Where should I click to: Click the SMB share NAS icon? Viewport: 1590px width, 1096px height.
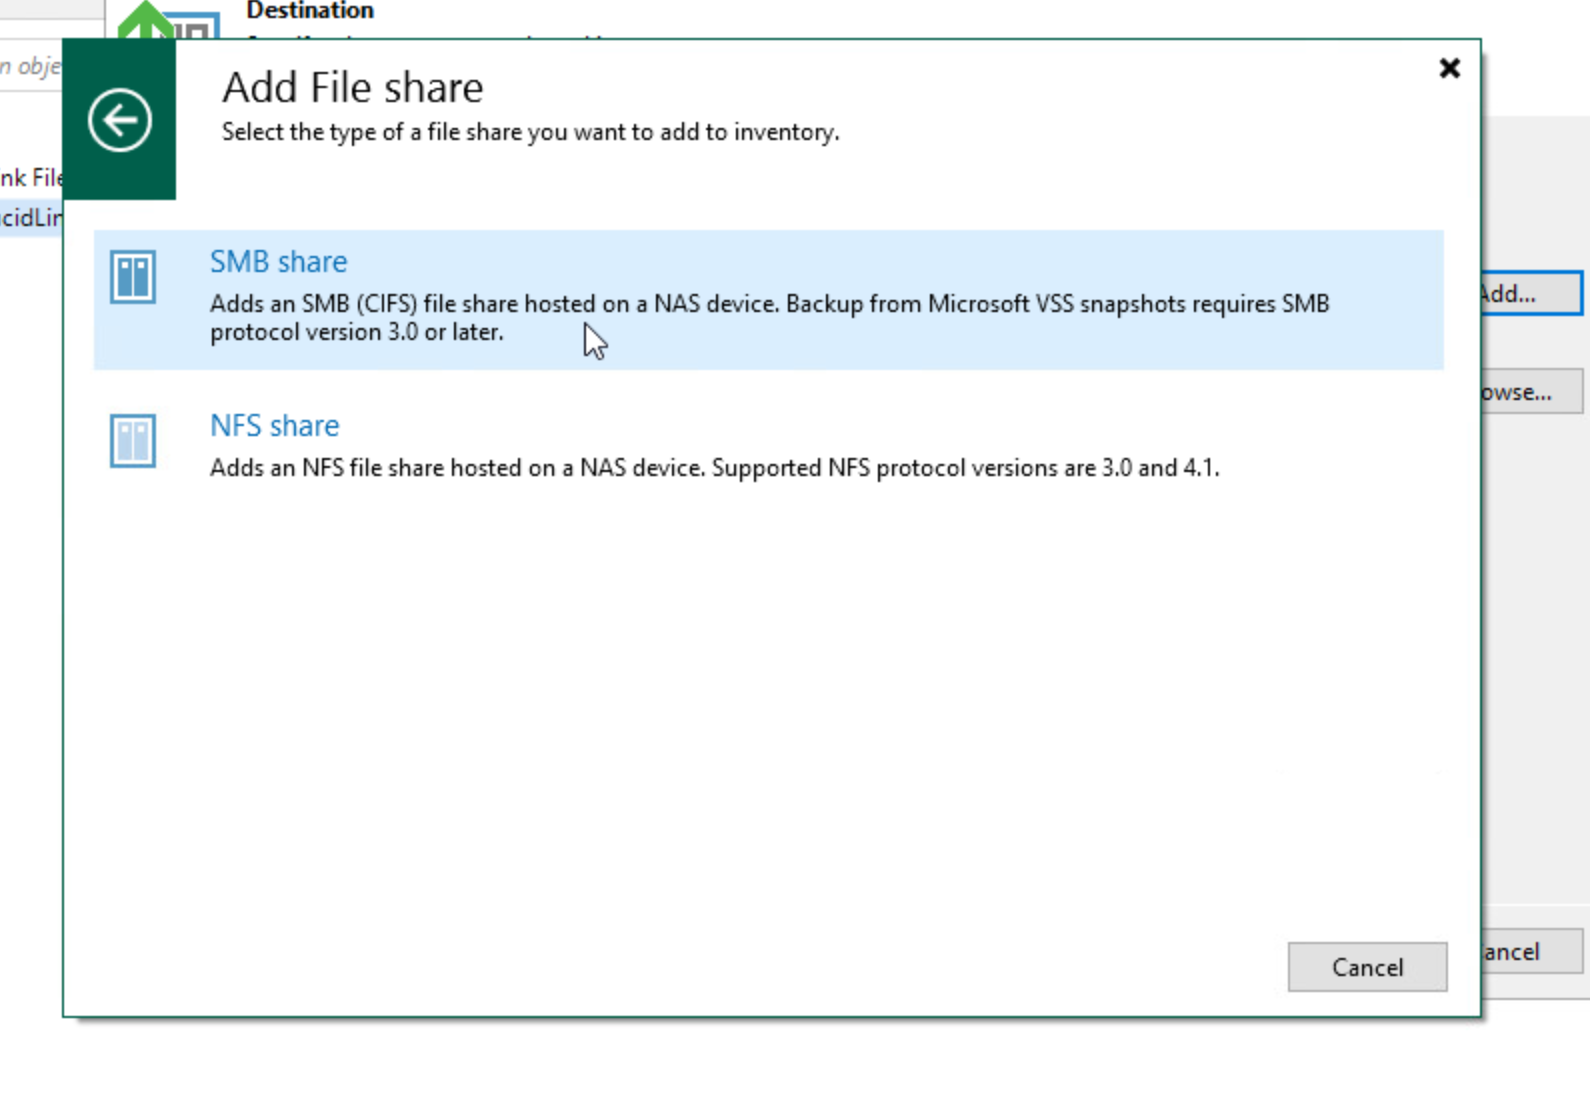point(133,277)
